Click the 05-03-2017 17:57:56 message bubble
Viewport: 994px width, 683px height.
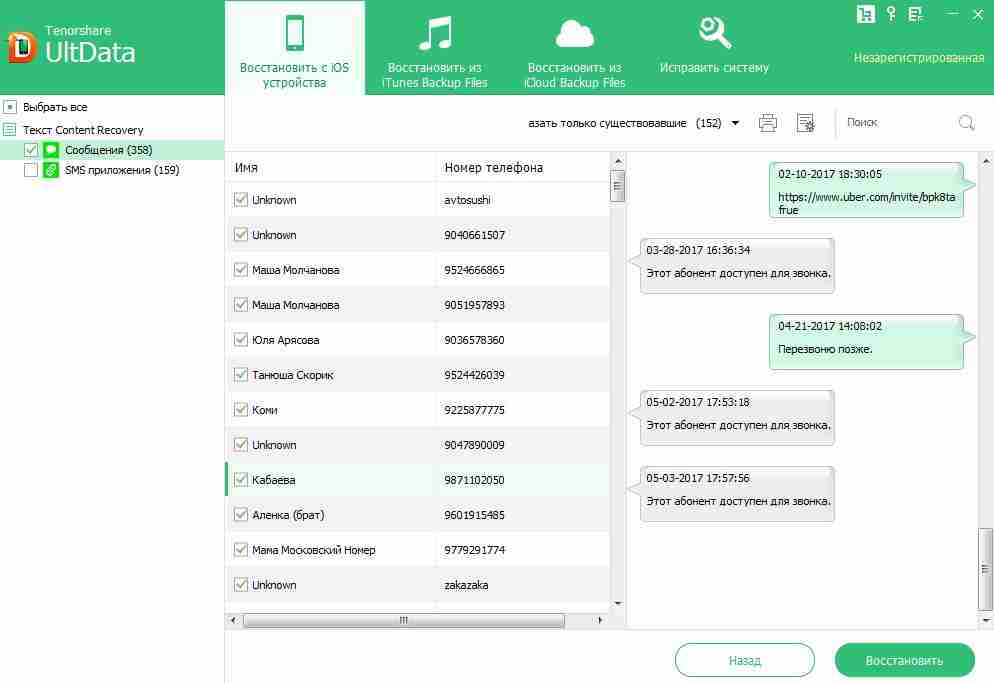click(737, 494)
